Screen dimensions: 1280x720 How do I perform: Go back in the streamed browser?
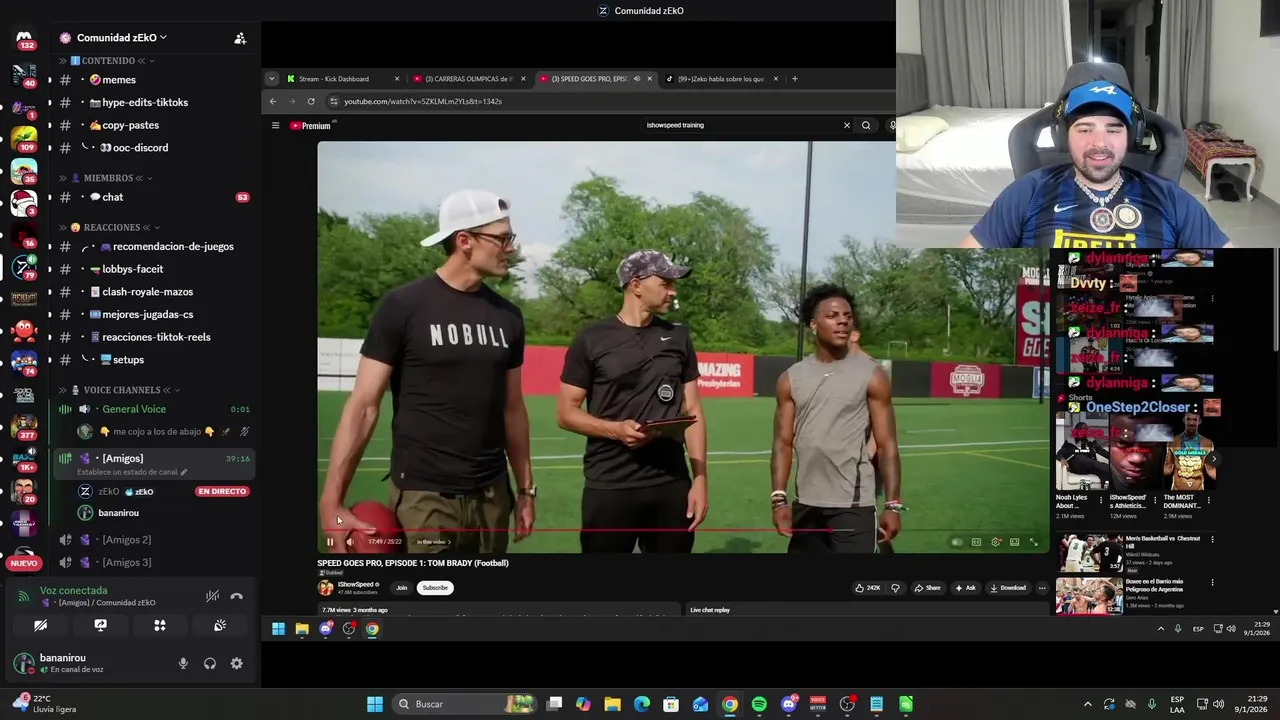pos(273,101)
